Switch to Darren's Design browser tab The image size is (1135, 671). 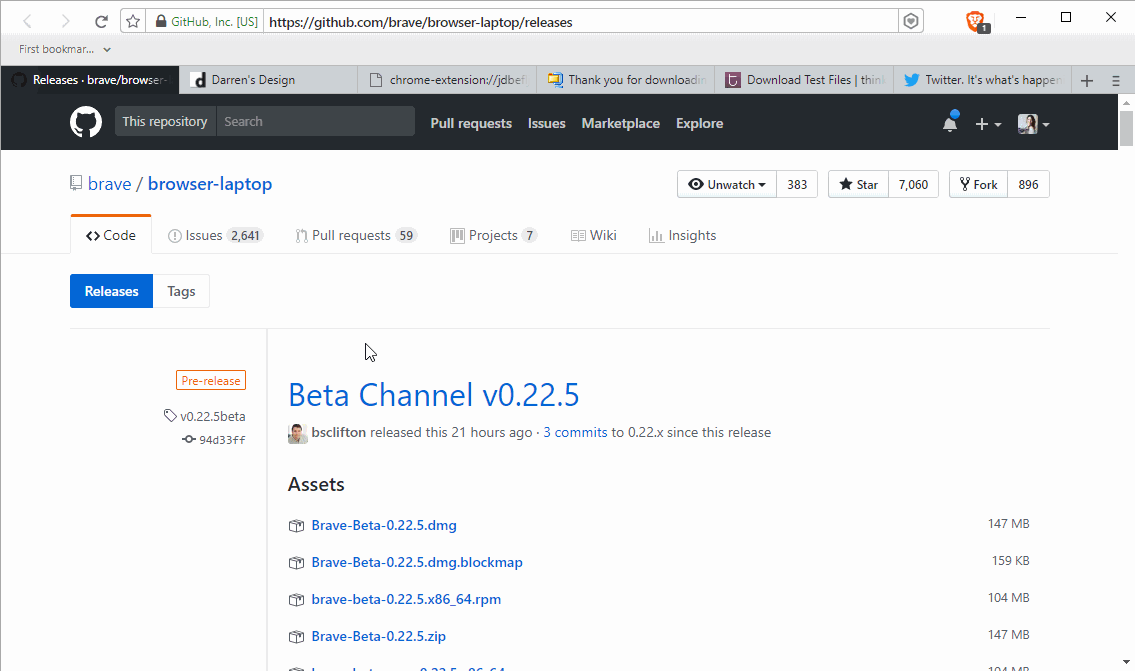[x=269, y=80]
